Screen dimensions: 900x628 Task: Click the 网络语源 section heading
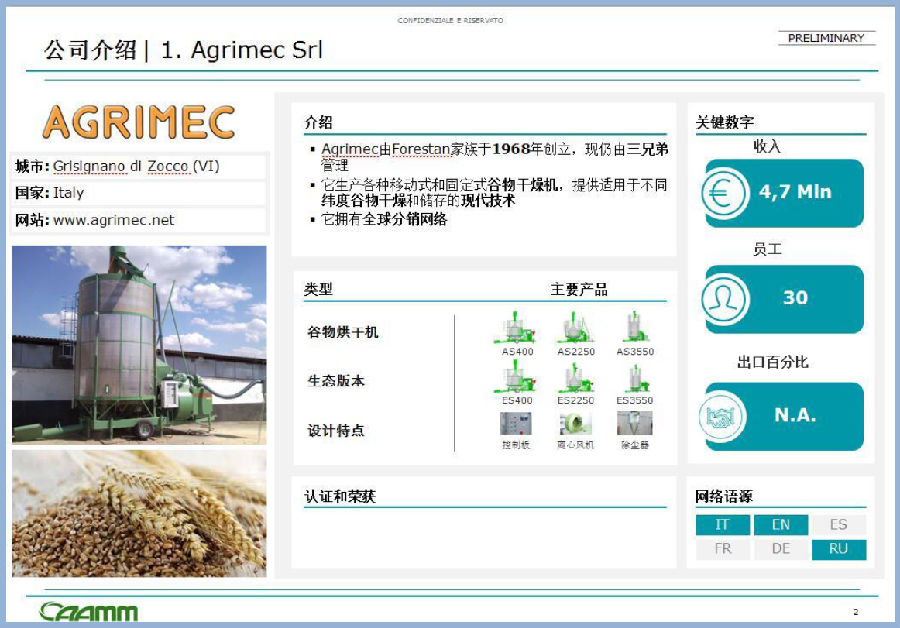pos(724,497)
